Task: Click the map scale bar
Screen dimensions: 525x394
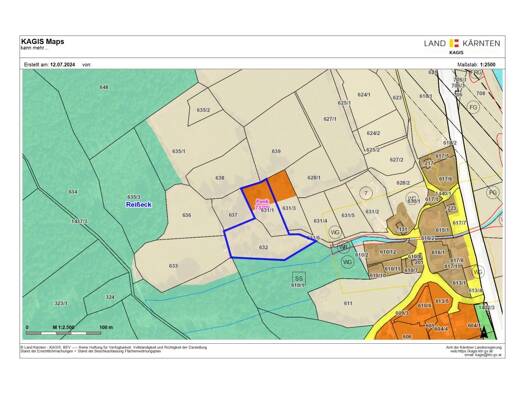Action: pos(64,333)
